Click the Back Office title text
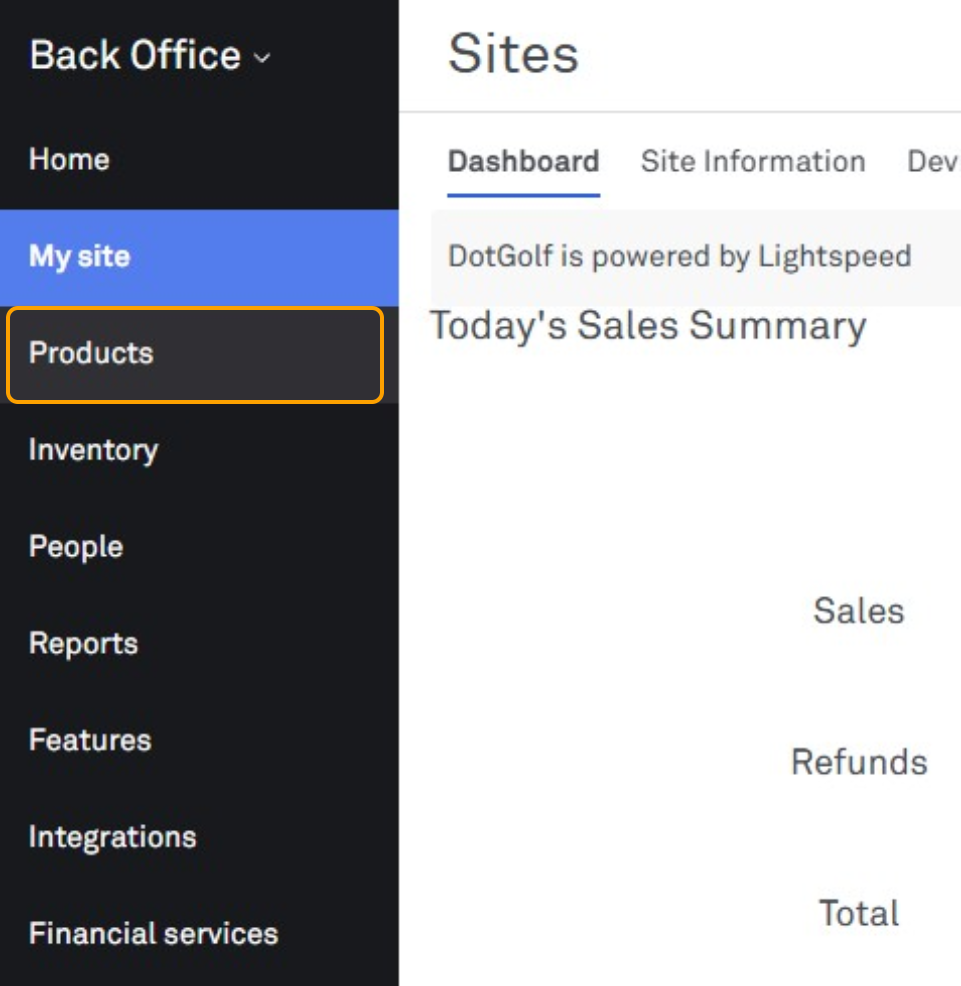 tap(135, 55)
